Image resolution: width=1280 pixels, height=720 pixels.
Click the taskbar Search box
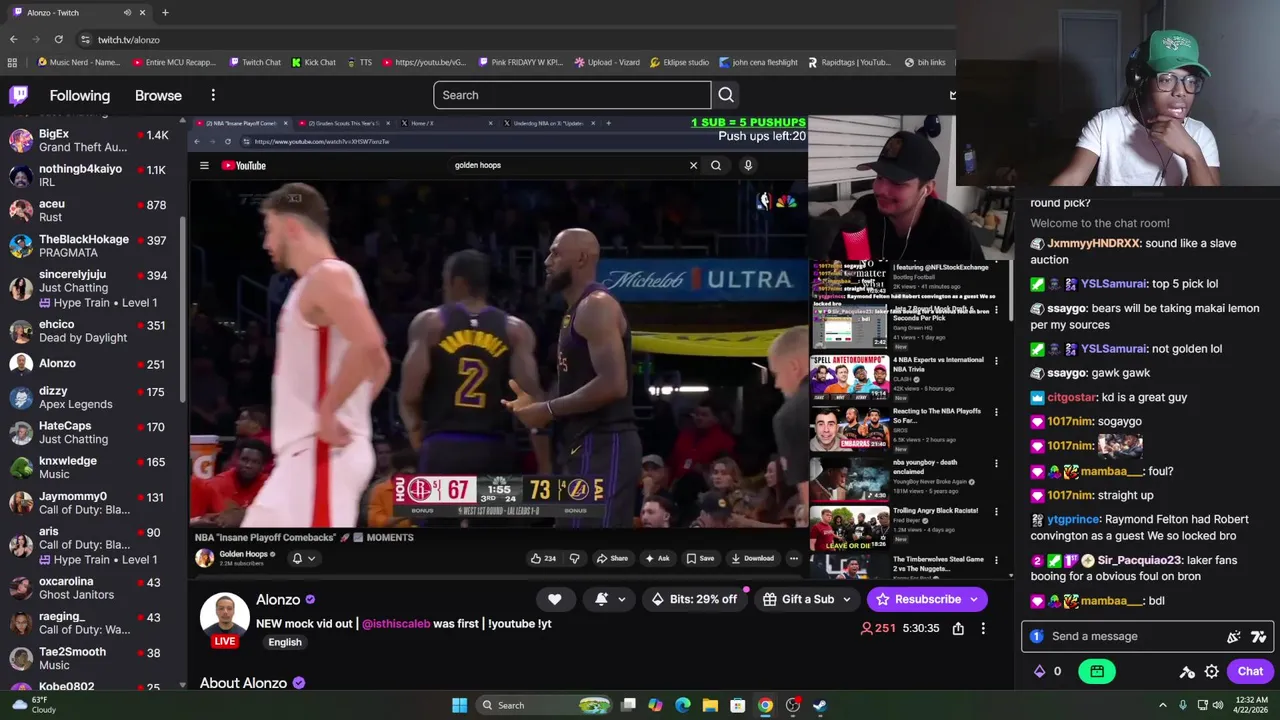point(544,705)
